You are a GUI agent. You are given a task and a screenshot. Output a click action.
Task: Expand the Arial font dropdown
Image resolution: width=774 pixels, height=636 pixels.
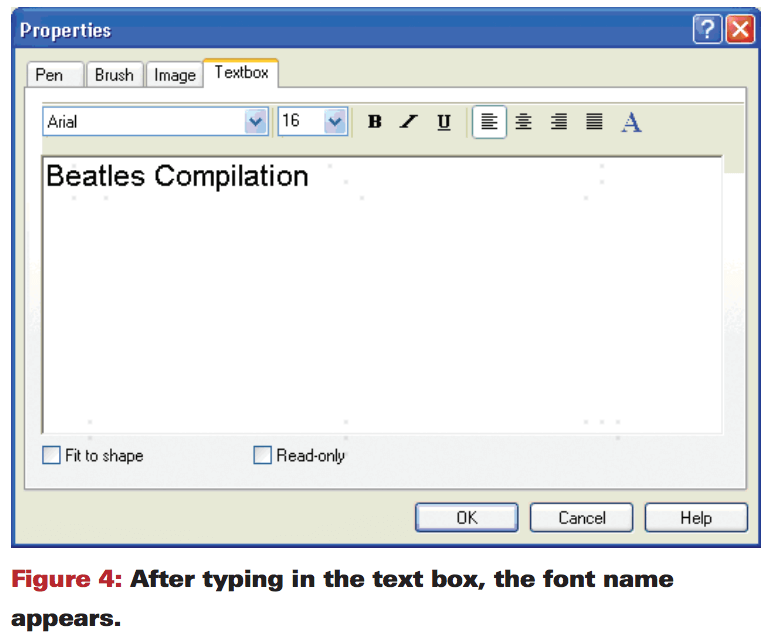coord(256,121)
